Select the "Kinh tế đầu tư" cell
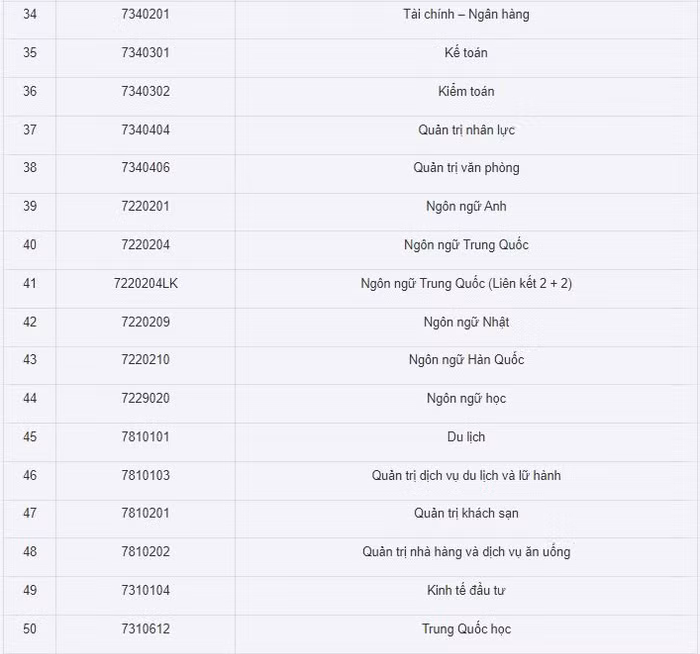Viewport: 700px width, 654px height. 466,590
